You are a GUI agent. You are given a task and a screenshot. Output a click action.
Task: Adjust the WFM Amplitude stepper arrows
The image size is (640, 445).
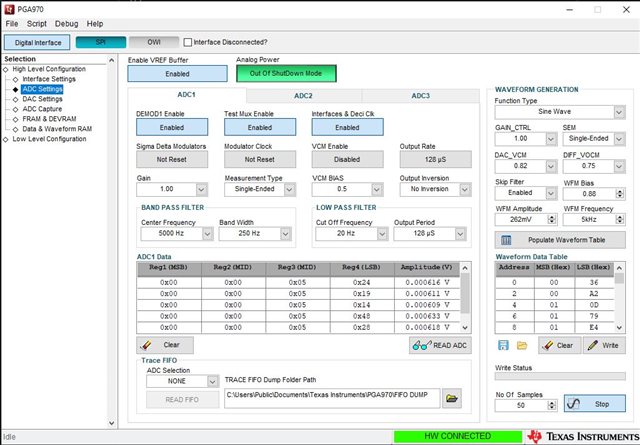[552, 220]
